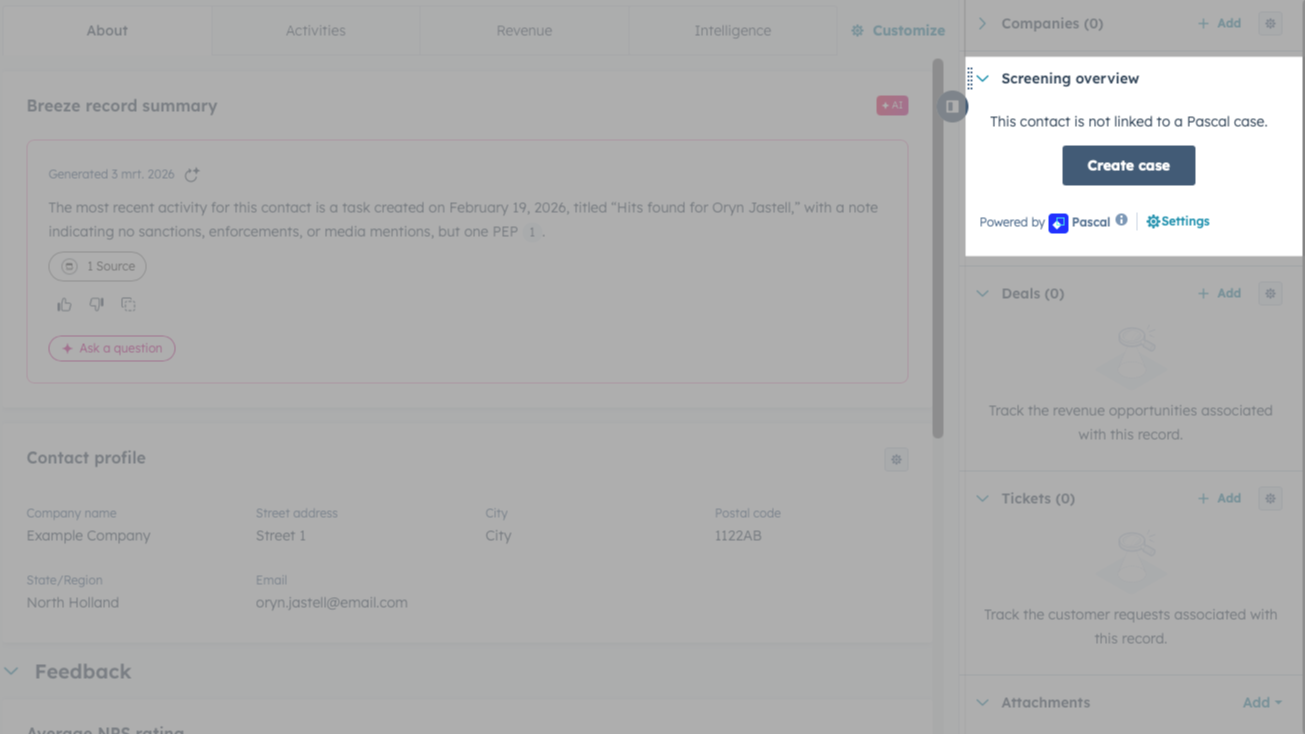Open Contact profile gear settings

pos(896,460)
